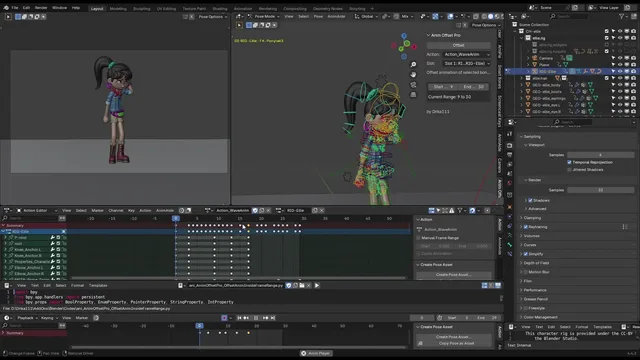The width and height of the screenshot is (640, 360).
Task: Switch to the Animation workspace tab
Action: 243,9
